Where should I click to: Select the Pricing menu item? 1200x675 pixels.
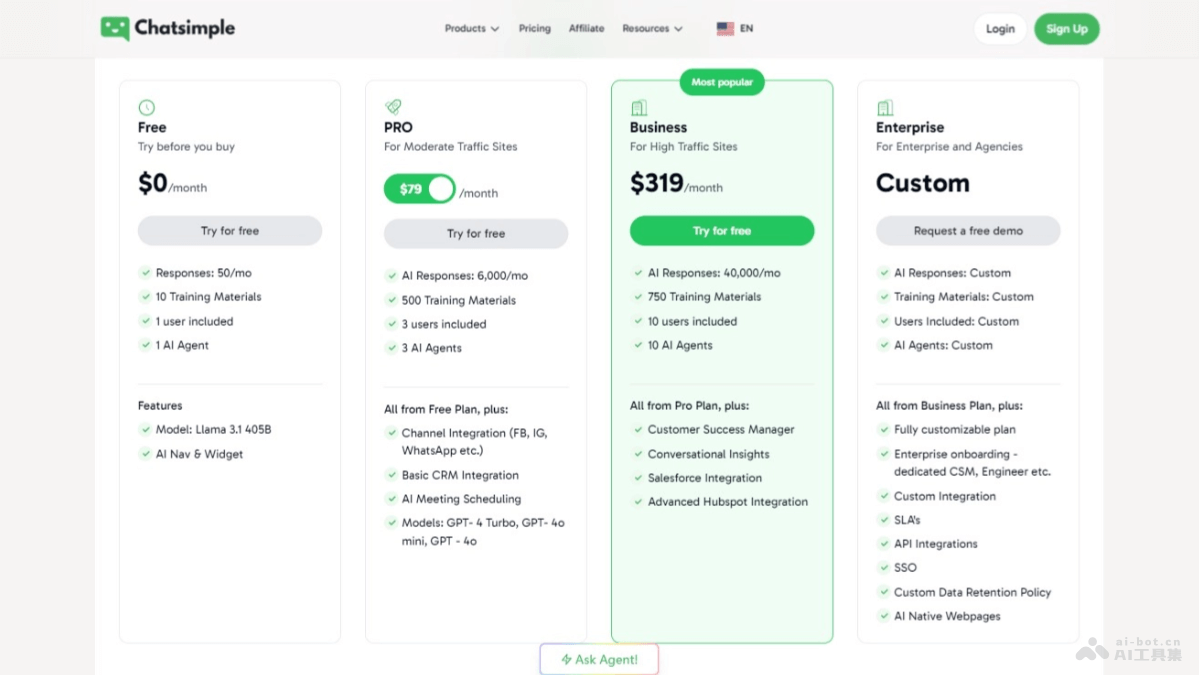534,28
